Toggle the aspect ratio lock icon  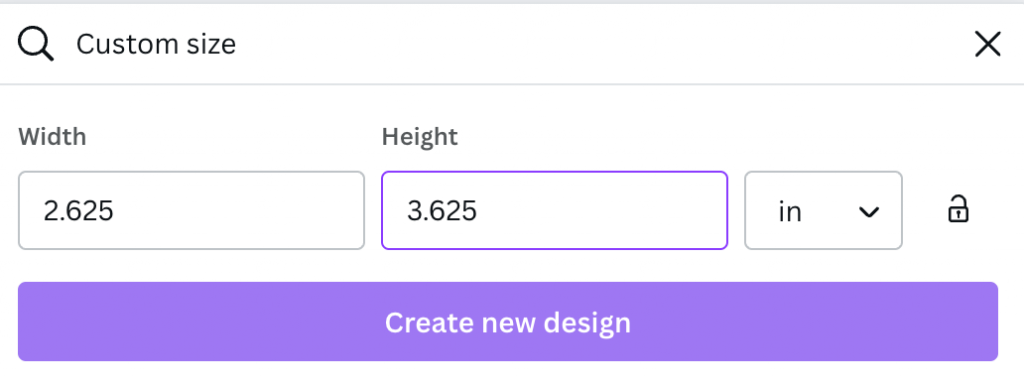(958, 209)
